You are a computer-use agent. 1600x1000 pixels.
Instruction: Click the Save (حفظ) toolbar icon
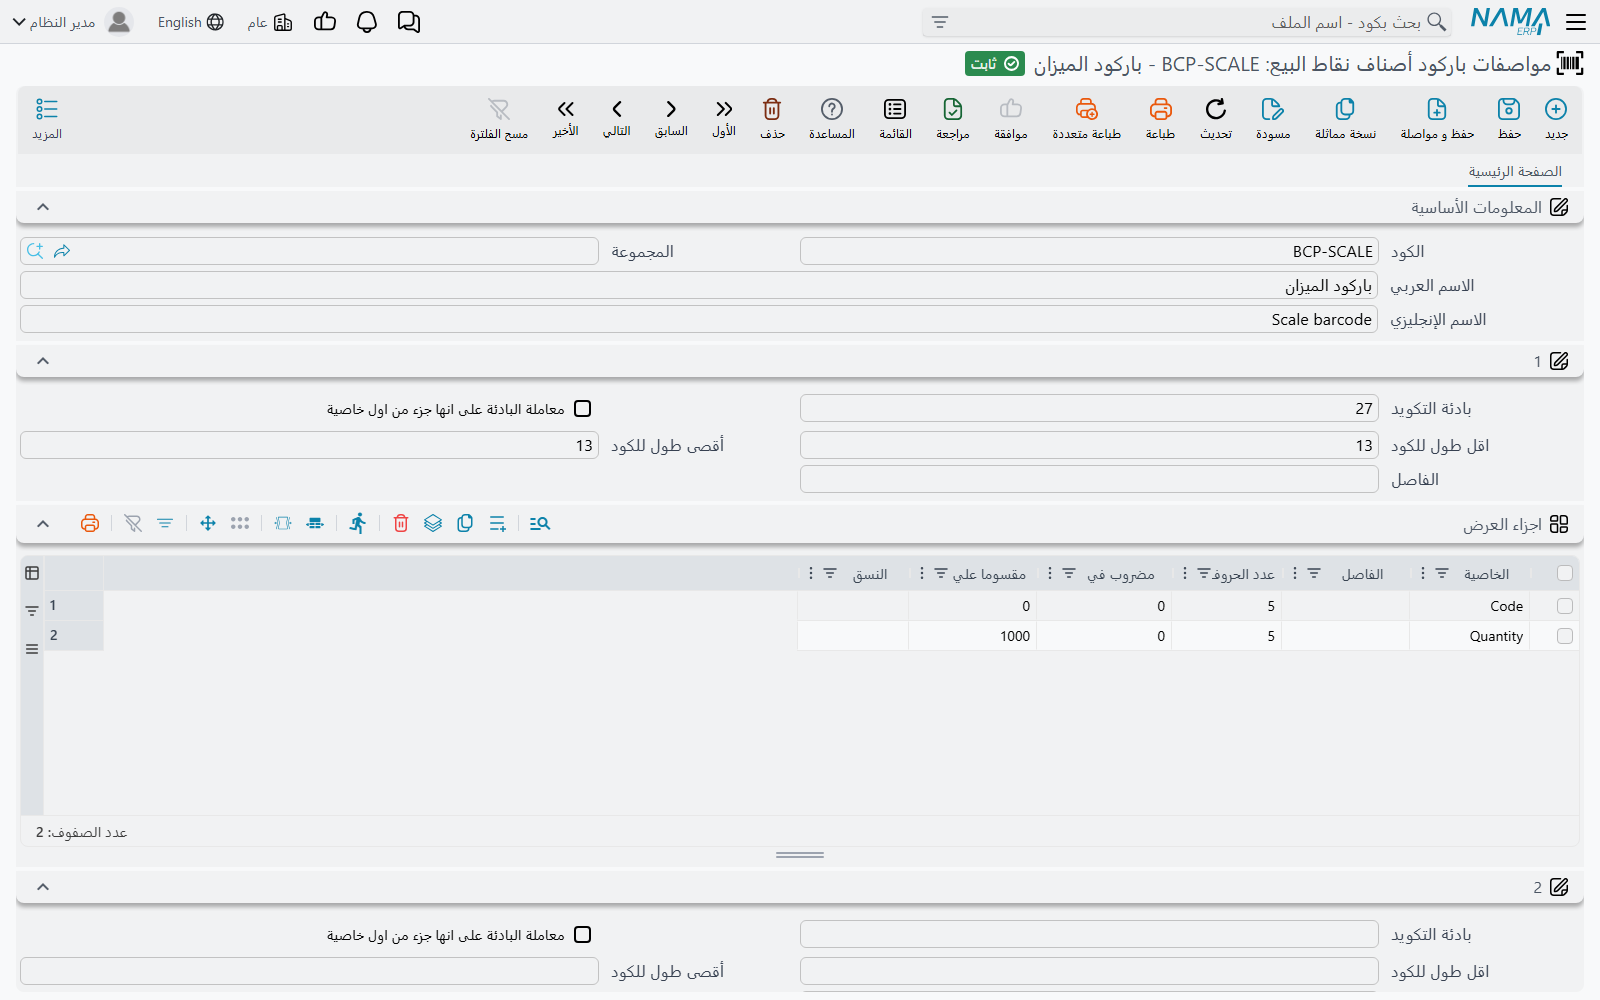pyautogui.click(x=1509, y=109)
